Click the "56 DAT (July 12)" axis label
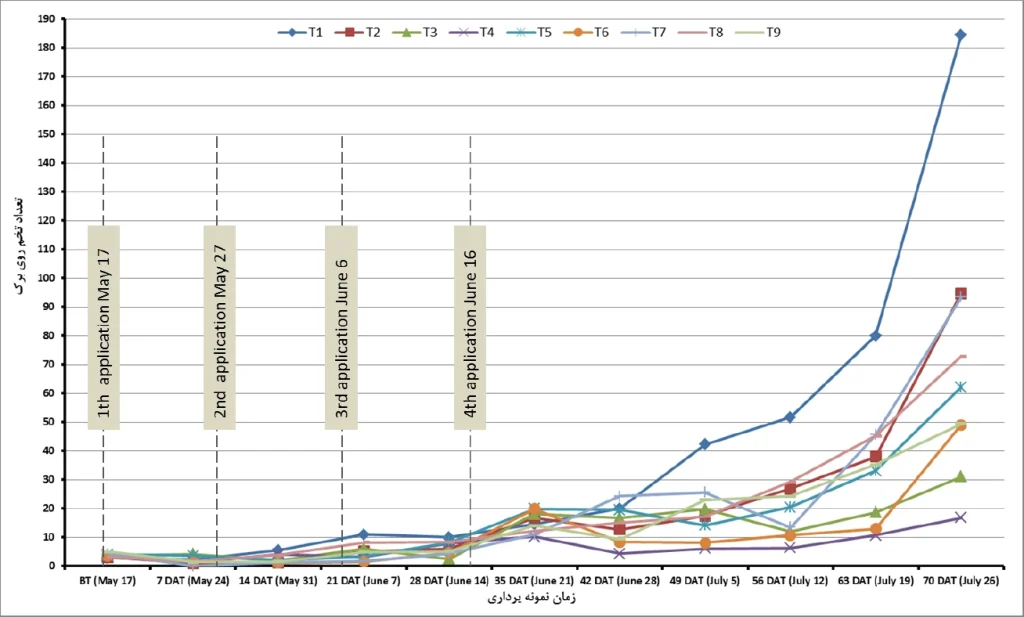Viewport: 1024px width, 617px height. 790,580
